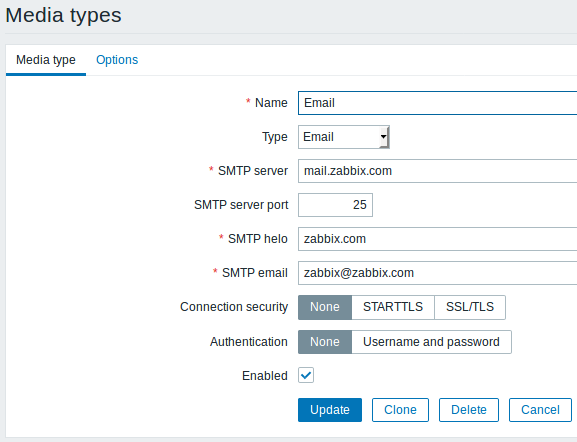Click the Type combo box showing Email

pyautogui.click(x=344, y=137)
